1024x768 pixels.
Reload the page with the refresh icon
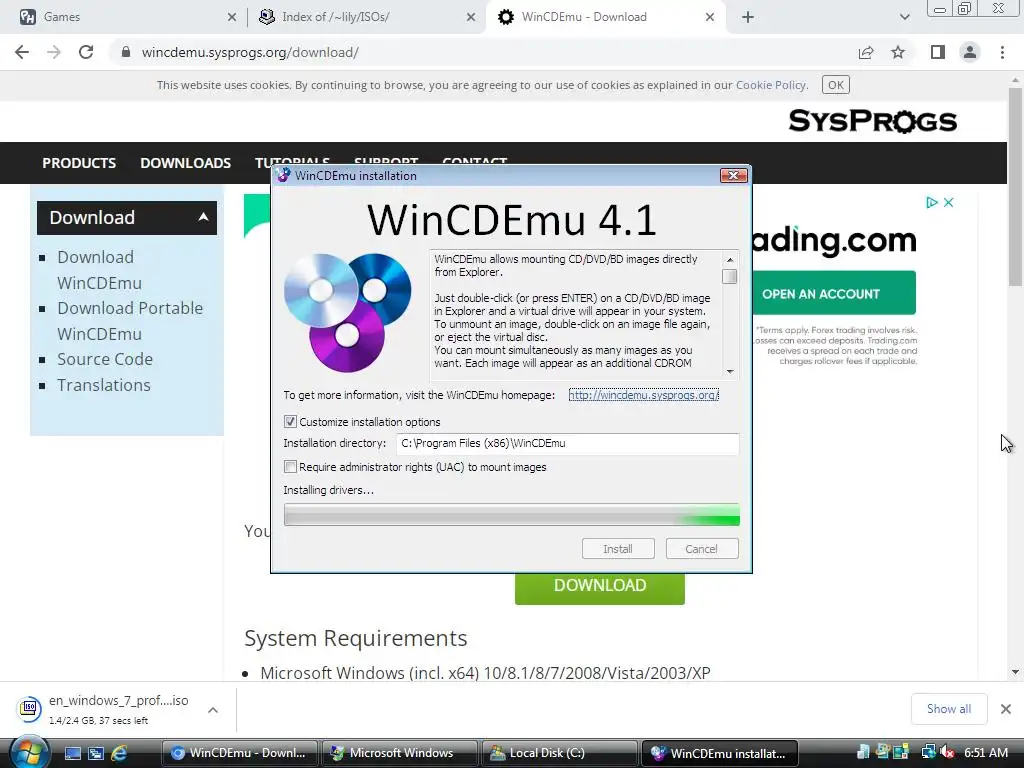click(x=86, y=52)
